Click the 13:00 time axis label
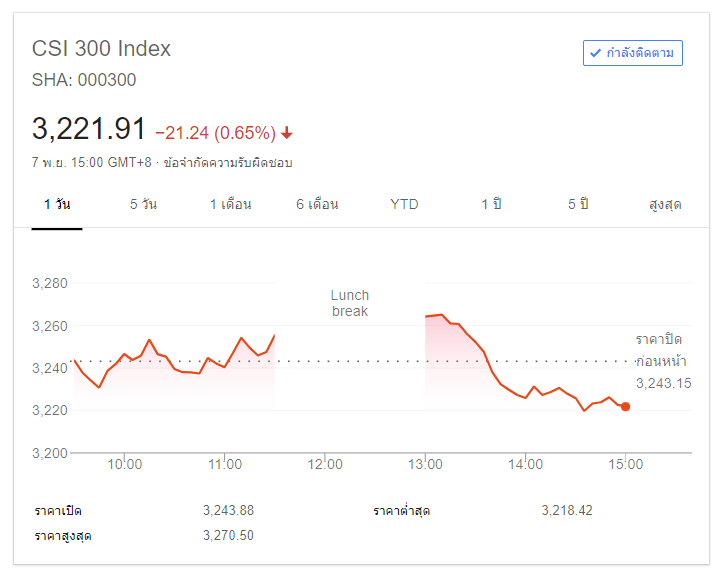Screen dimensions: 723x587 coord(426,464)
